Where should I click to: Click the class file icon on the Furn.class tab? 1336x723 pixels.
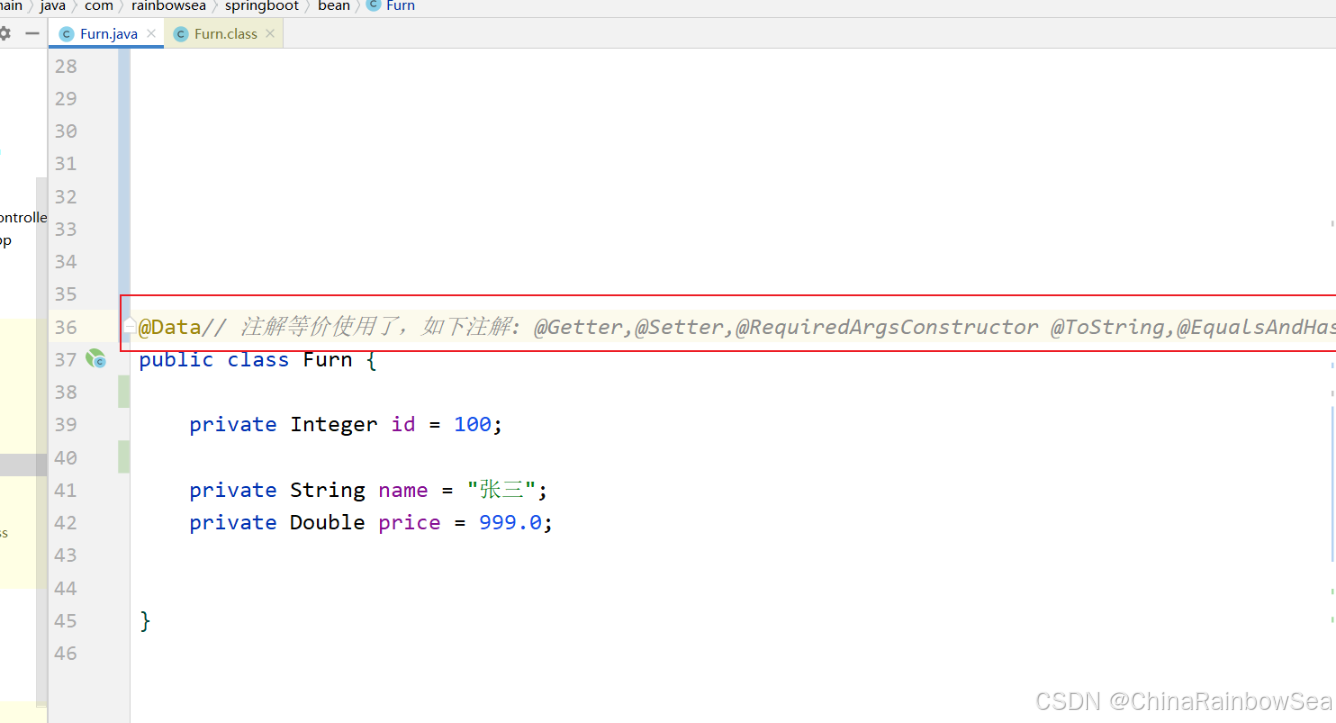[181, 34]
